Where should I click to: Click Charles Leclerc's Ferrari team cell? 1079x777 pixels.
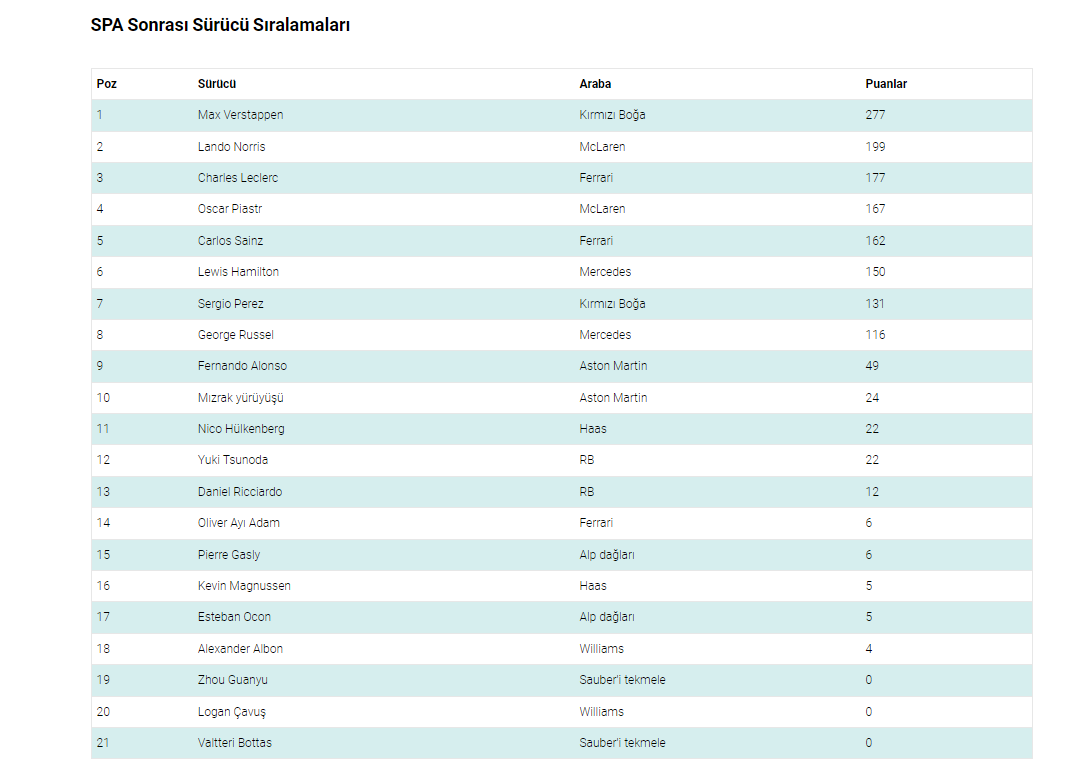coord(596,178)
